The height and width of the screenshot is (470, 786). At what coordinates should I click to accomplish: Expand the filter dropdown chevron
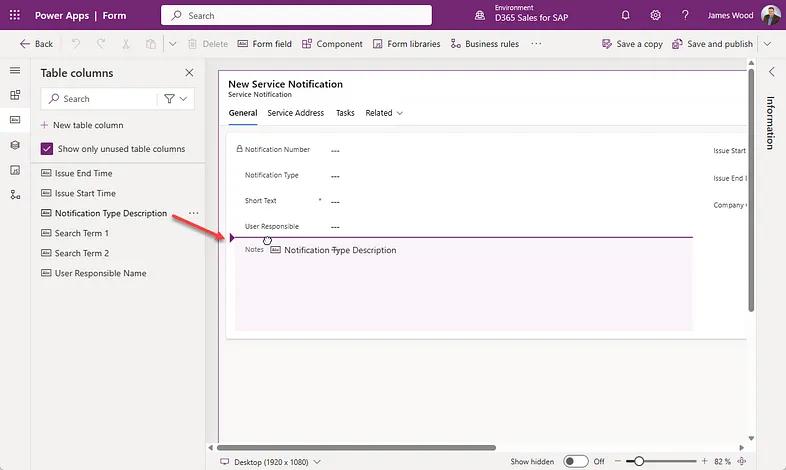[183, 99]
